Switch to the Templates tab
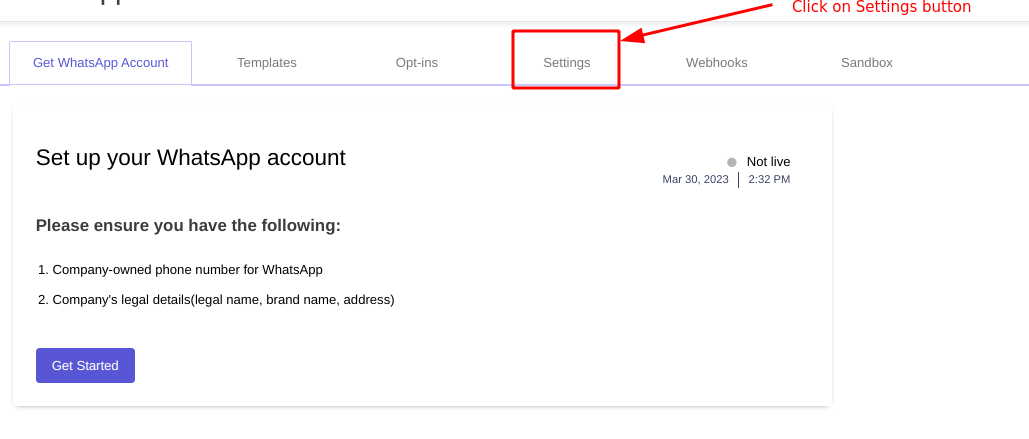 (266, 63)
